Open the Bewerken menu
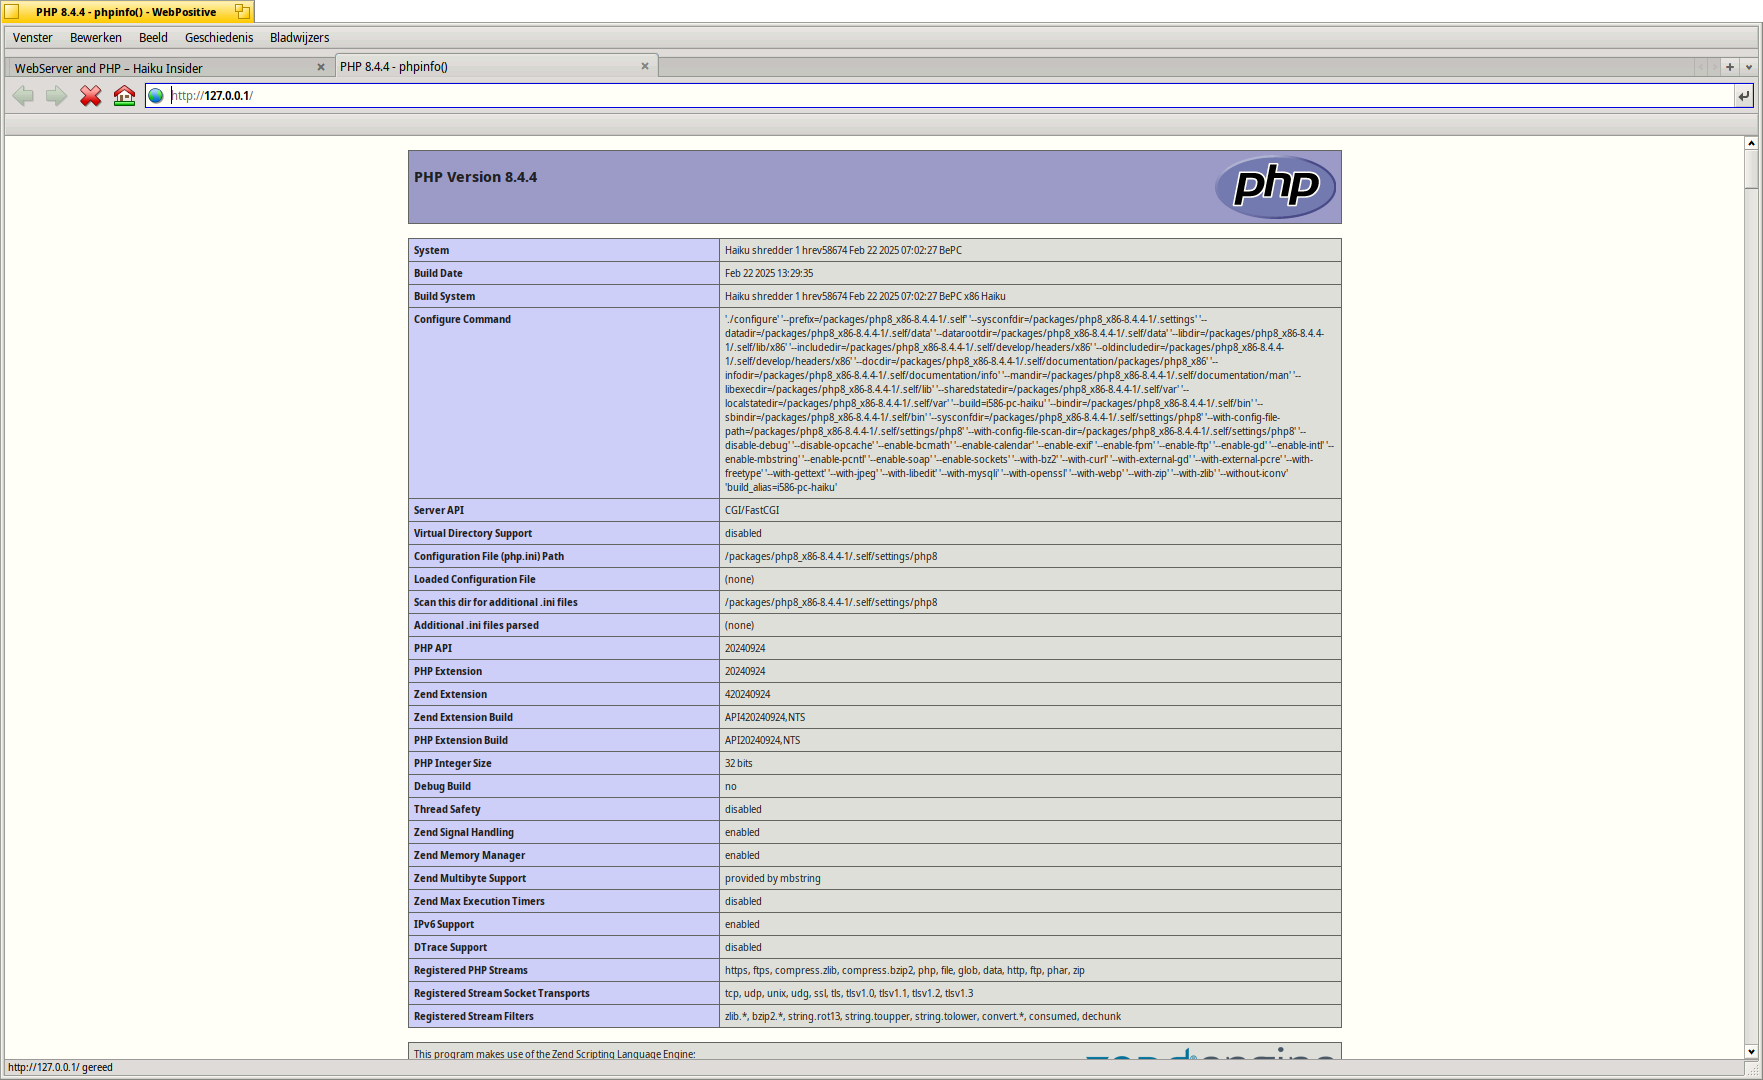 [96, 38]
